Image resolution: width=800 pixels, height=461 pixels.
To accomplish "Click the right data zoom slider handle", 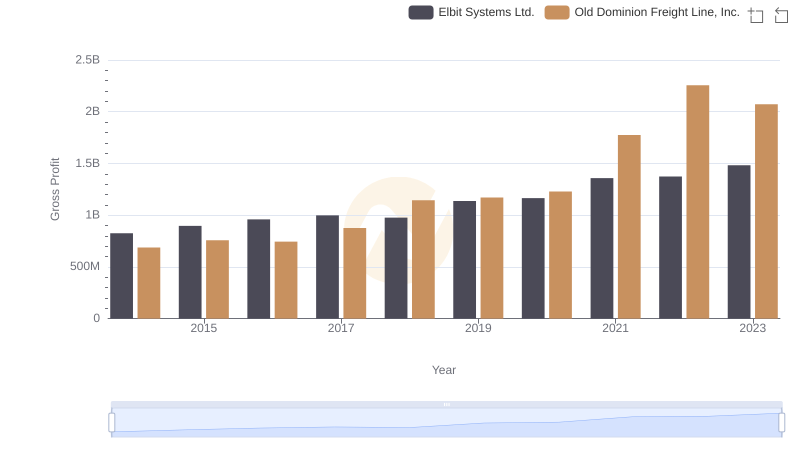I will click(781, 422).
